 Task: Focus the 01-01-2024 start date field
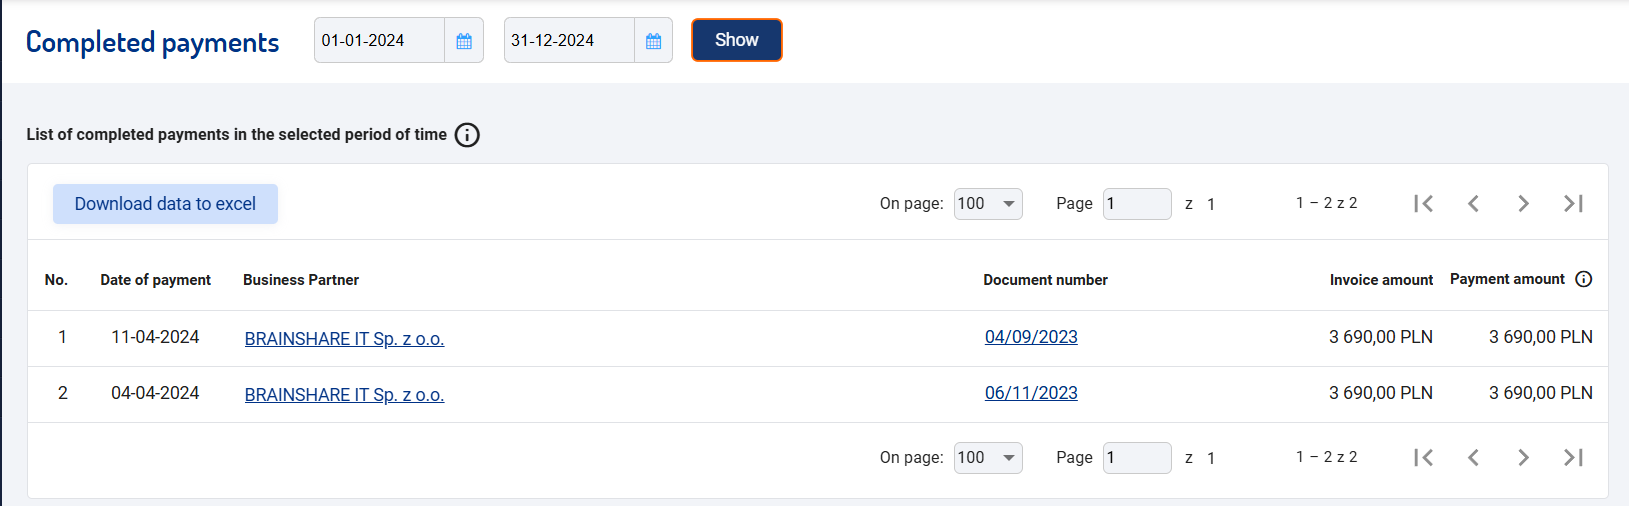click(380, 41)
